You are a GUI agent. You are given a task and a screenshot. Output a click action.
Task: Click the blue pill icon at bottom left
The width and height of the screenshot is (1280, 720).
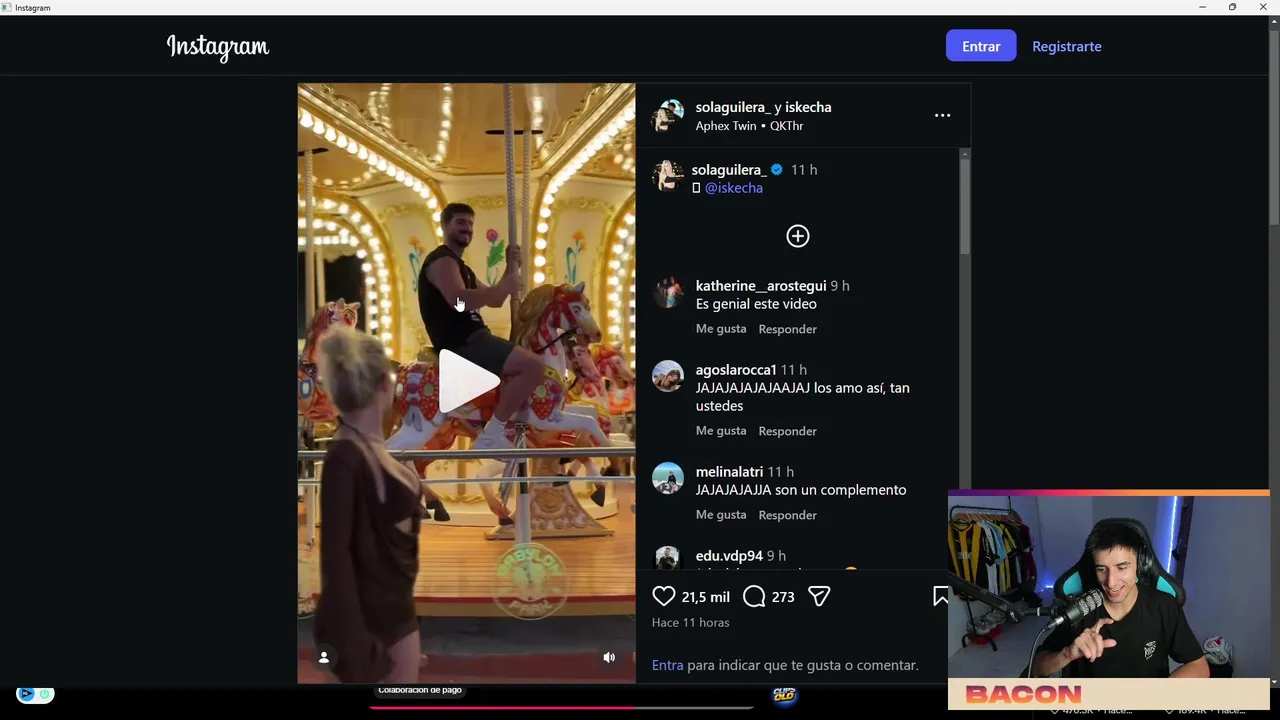point(35,694)
